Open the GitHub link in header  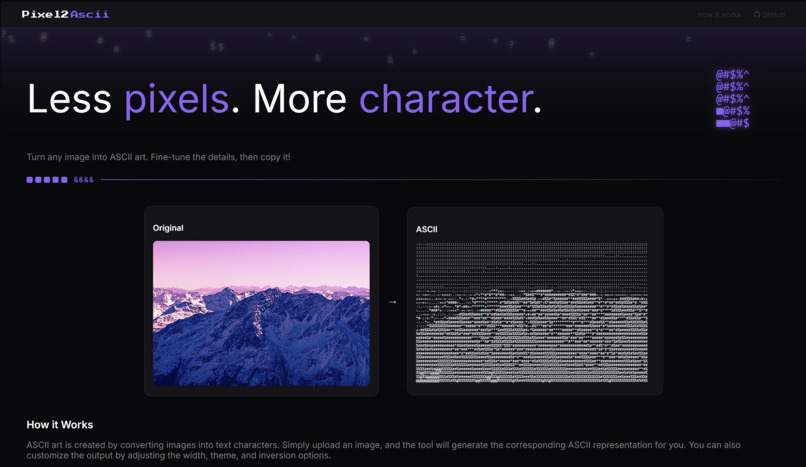pyautogui.click(x=769, y=15)
